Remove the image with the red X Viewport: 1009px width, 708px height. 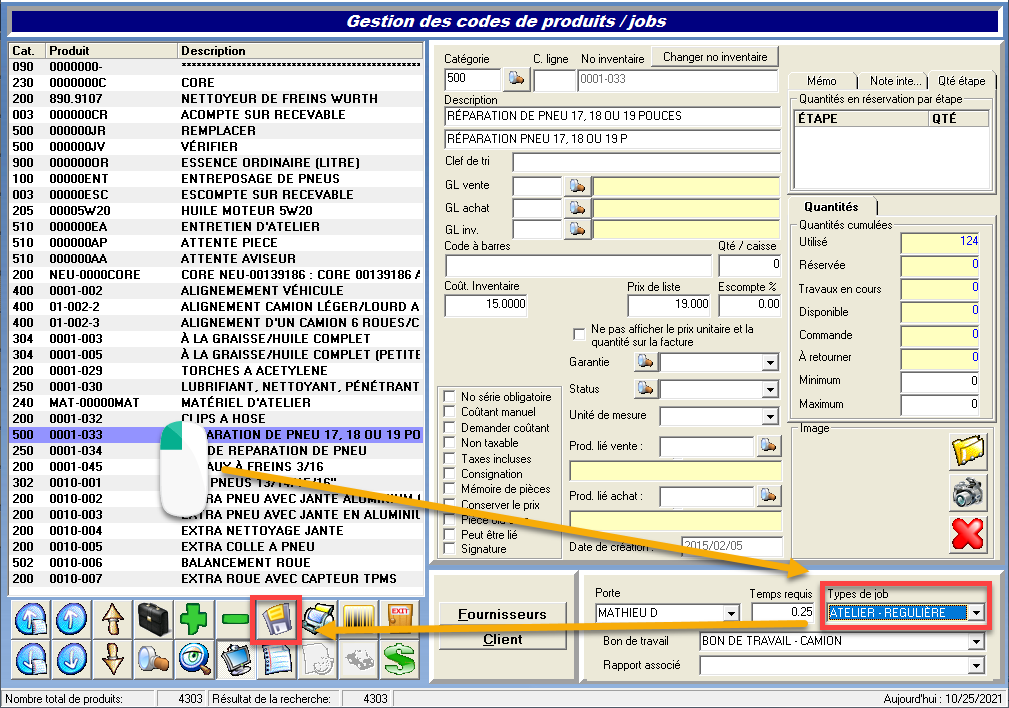968,534
